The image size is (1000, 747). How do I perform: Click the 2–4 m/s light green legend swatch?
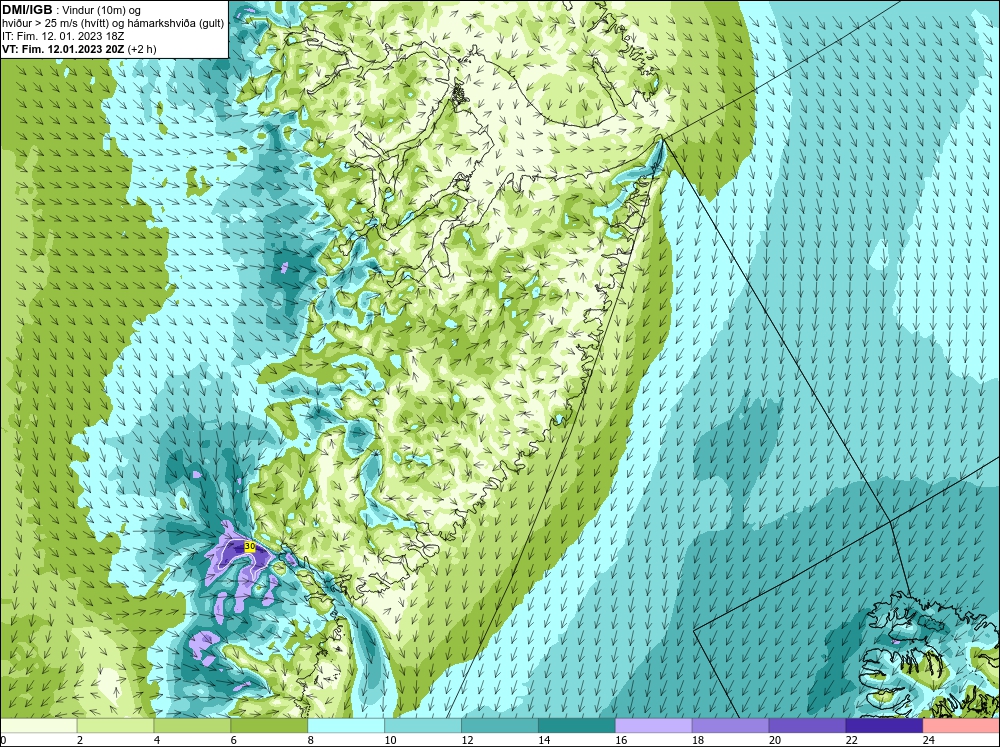click(x=115, y=726)
